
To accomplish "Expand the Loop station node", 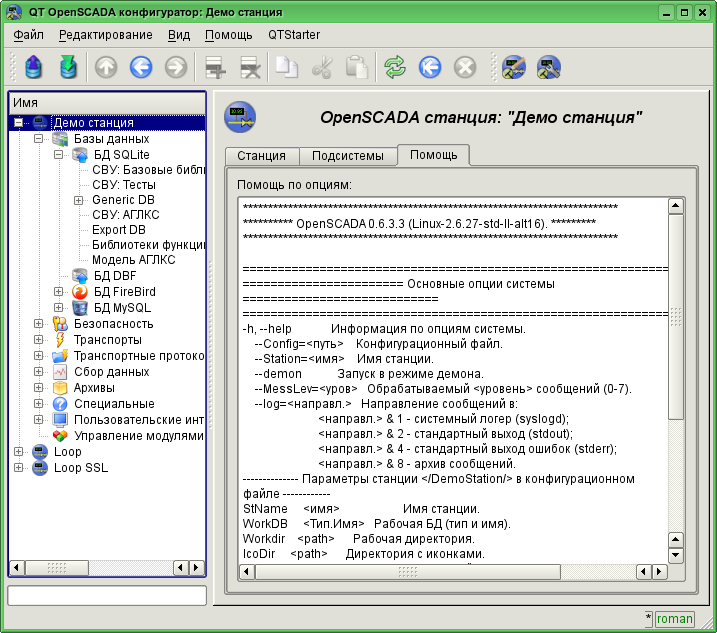I will 18,452.
